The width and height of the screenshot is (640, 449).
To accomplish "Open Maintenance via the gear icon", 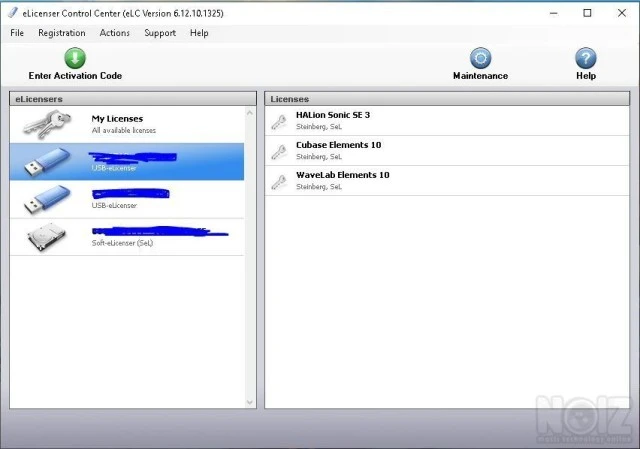I will coord(480,58).
